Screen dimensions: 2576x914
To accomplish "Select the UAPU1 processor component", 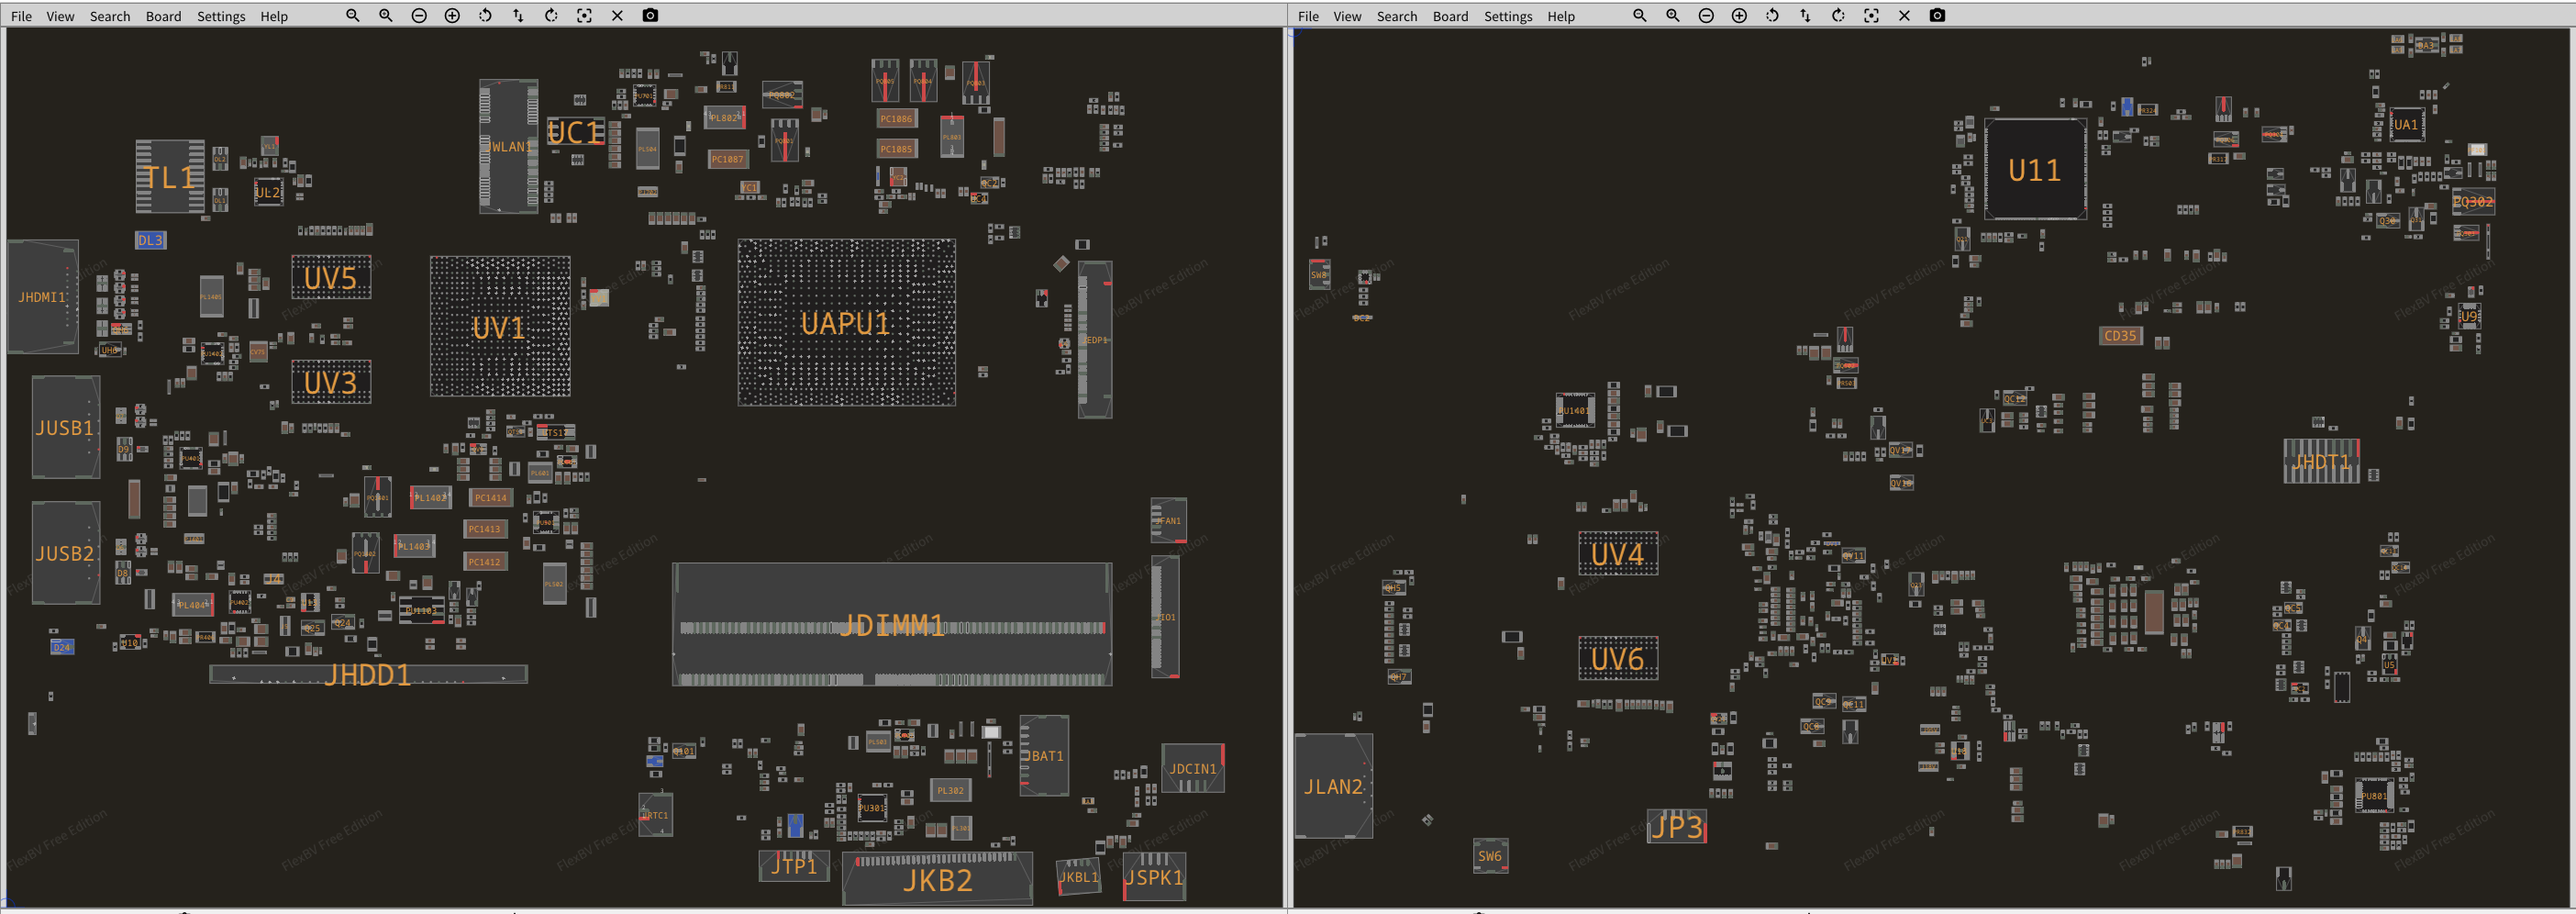I will pos(846,323).
